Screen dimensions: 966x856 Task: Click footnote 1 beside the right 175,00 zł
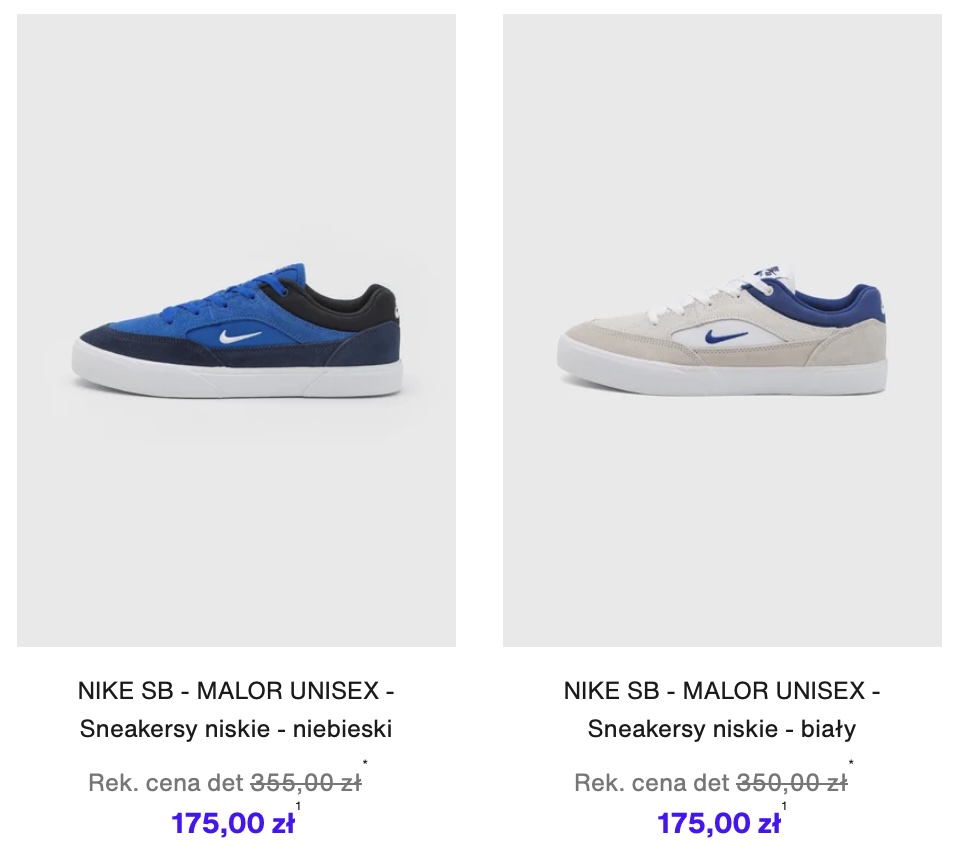[784, 806]
